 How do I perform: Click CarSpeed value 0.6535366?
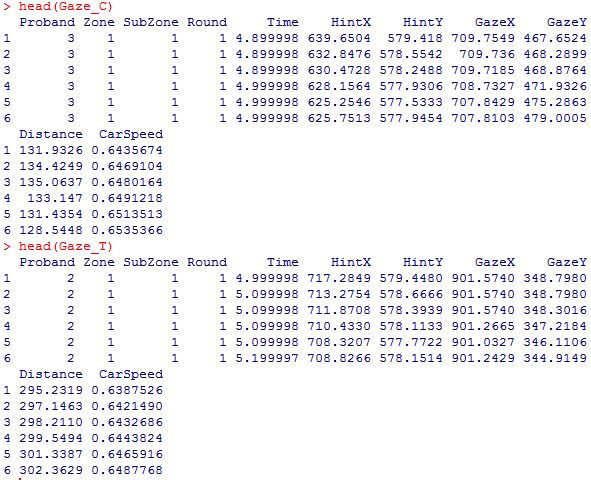point(127,230)
